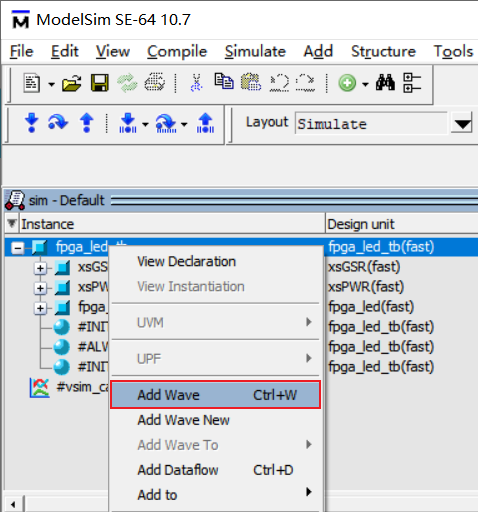This screenshot has width=478, height=512.
Task: Click the green Add plus icon
Action: coord(347,83)
